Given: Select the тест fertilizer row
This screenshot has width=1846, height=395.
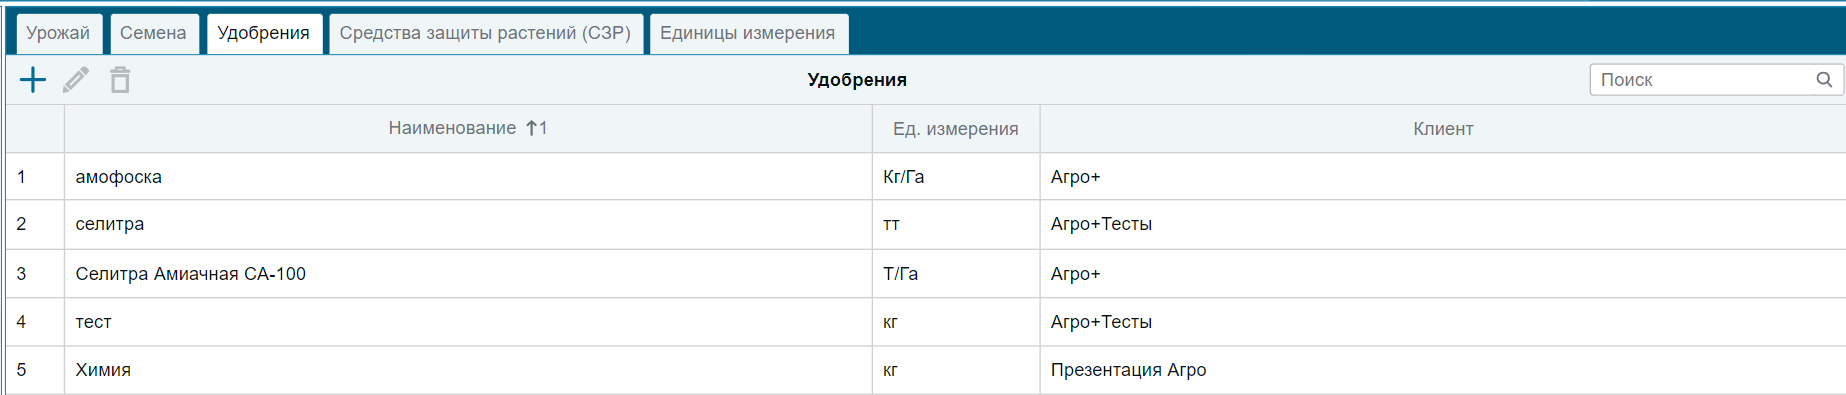Looking at the screenshot, I should pyautogui.click(x=925, y=322).
